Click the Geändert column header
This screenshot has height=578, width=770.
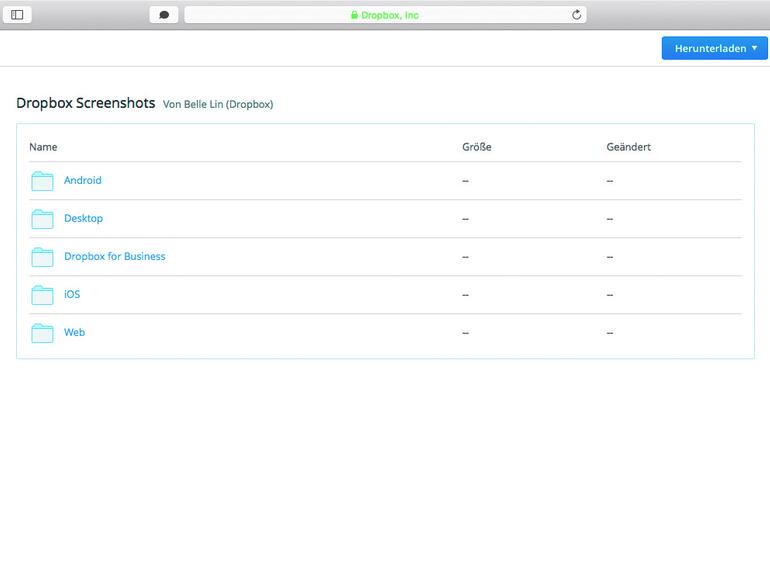pos(628,147)
